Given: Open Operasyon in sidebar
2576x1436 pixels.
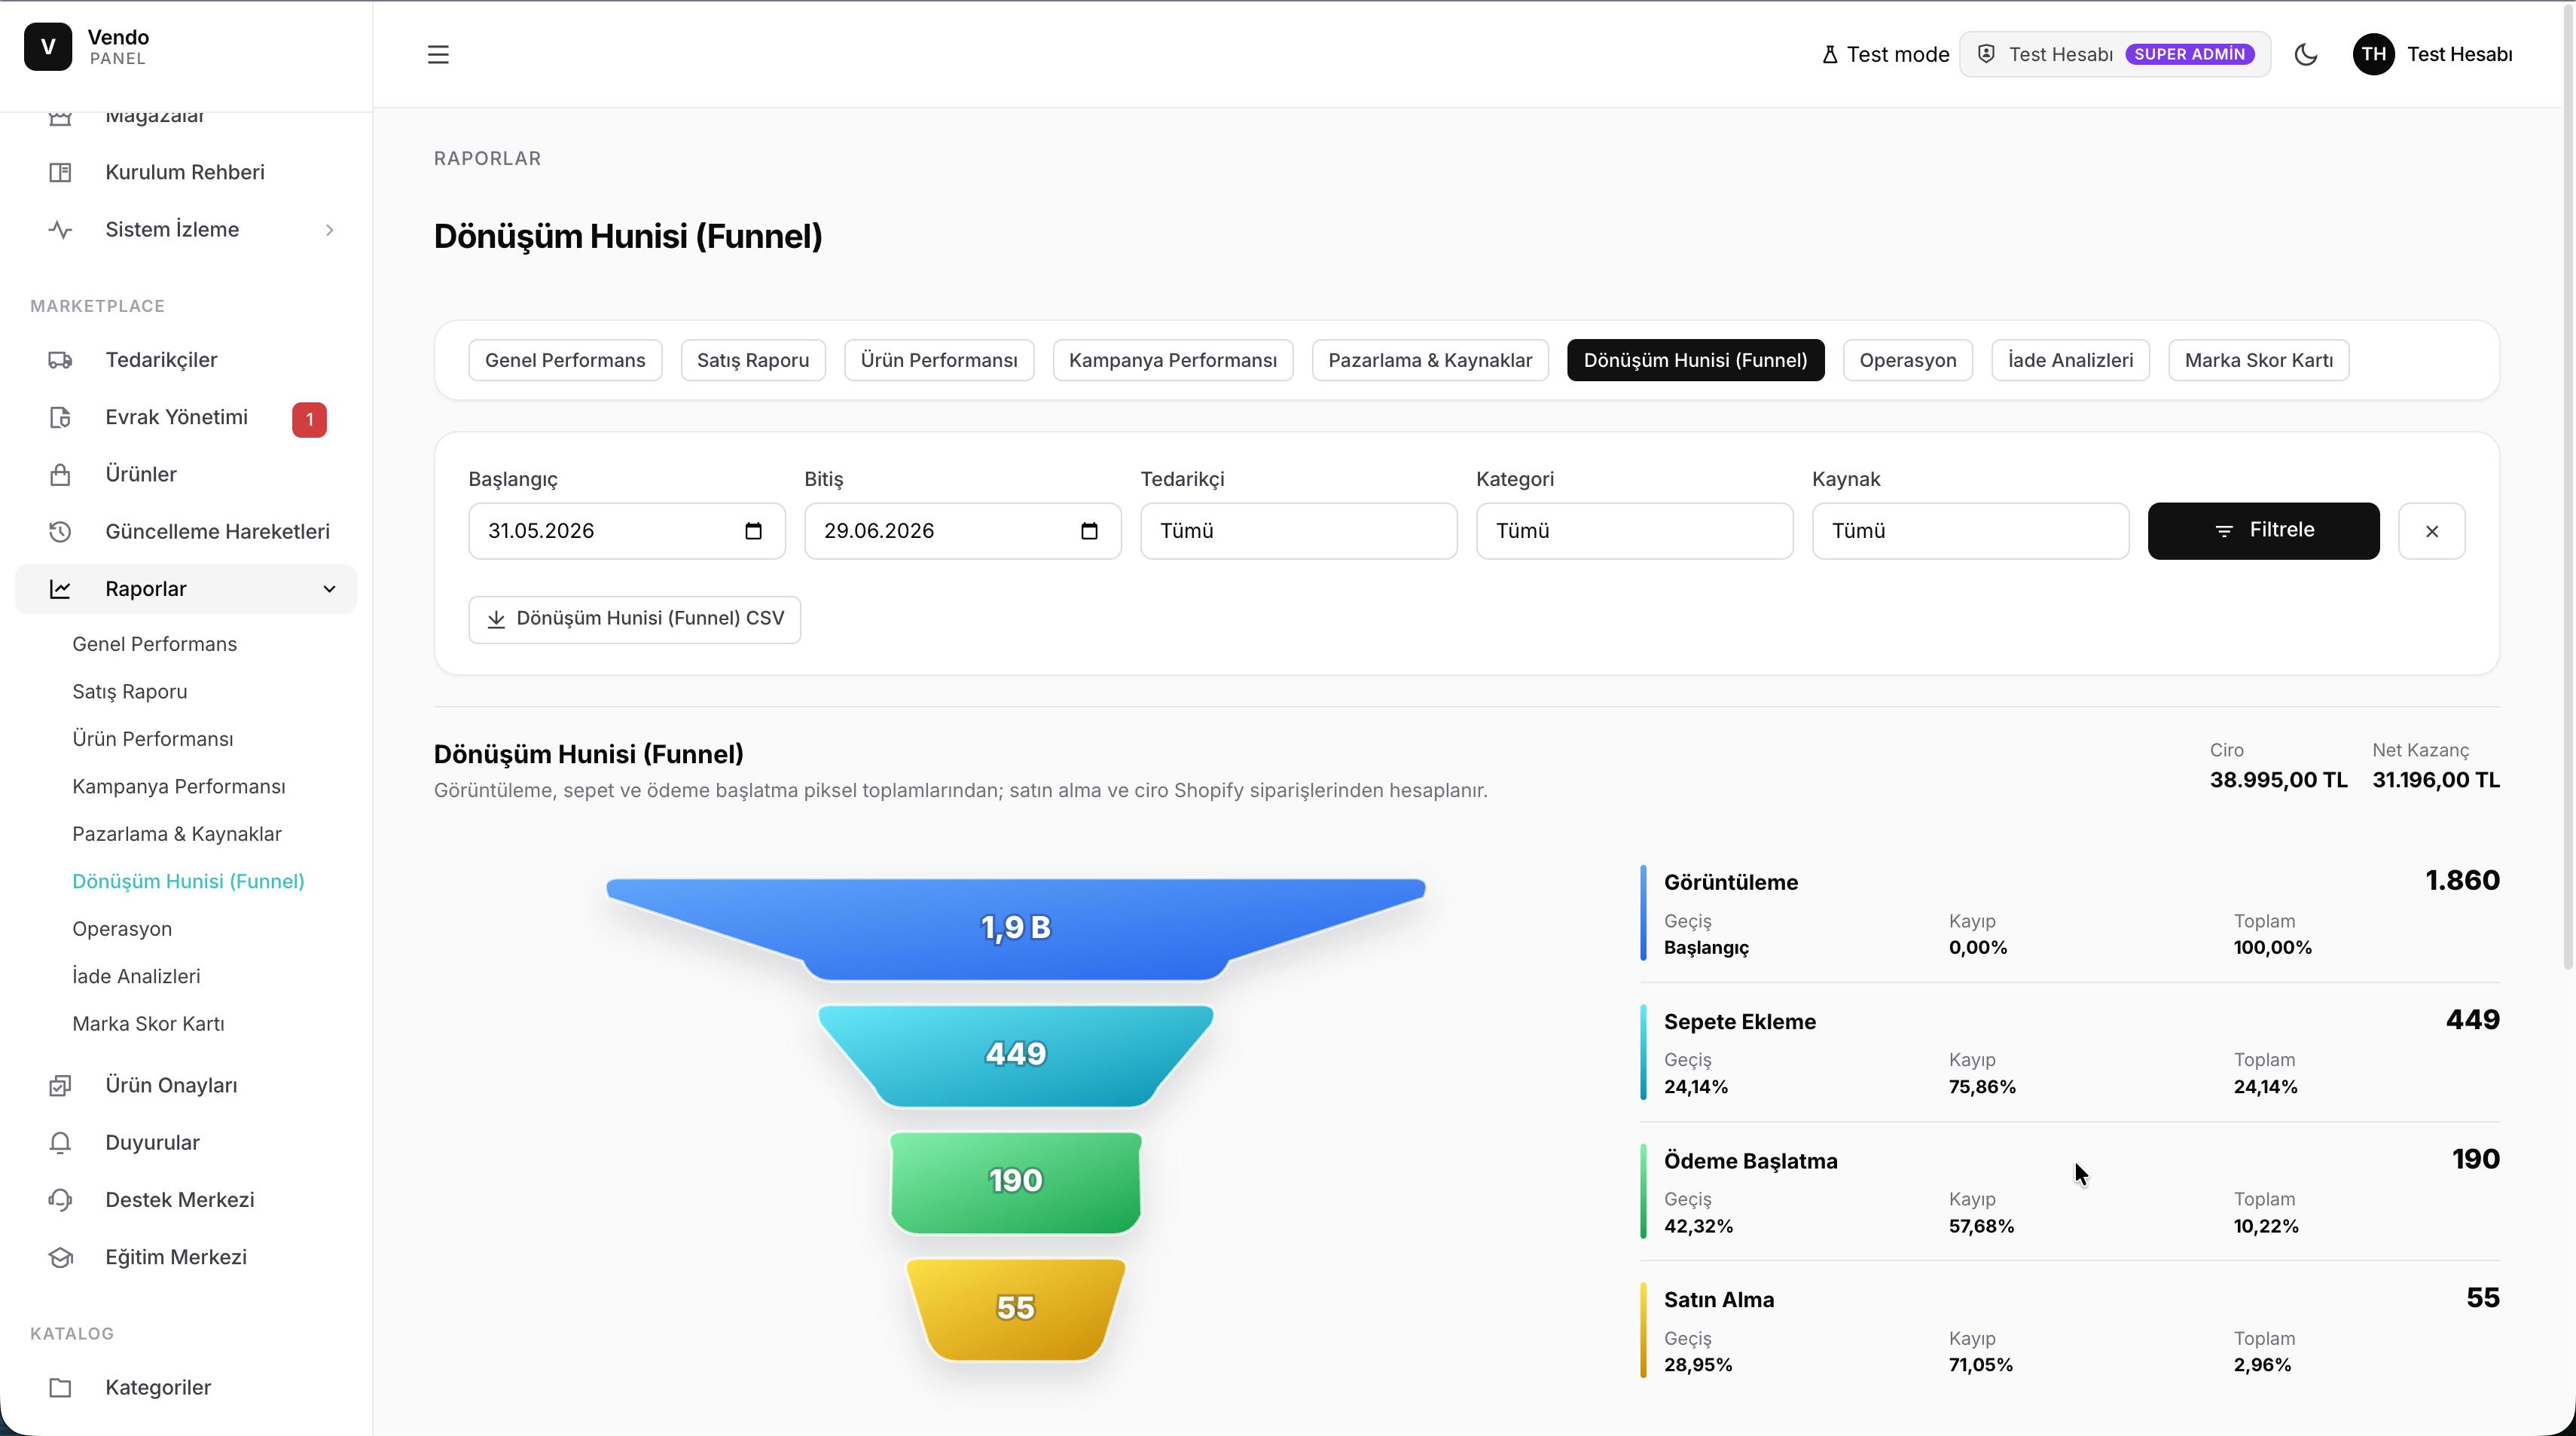Looking at the screenshot, I should click(x=121, y=929).
